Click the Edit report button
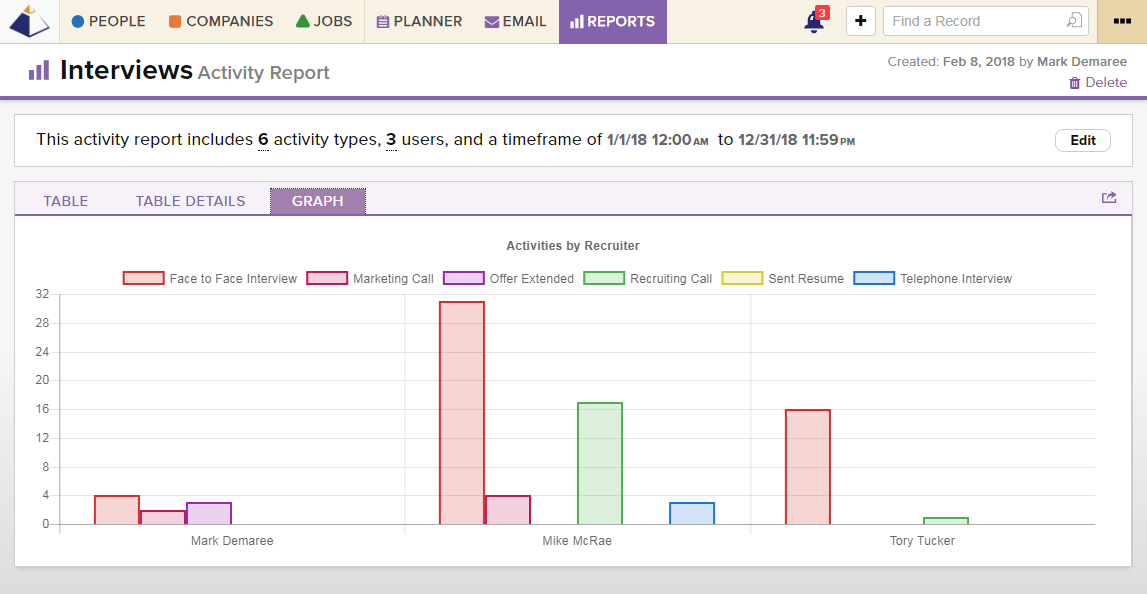1147x594 pixels. pos(1082,140)
